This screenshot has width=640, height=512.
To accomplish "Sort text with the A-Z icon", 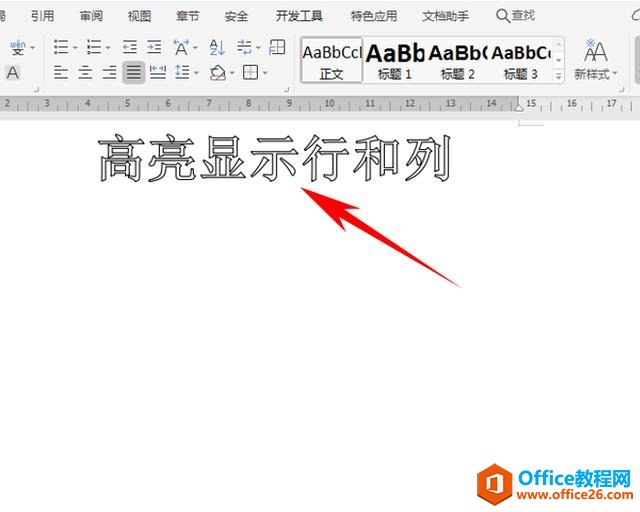I will [217, 47].
